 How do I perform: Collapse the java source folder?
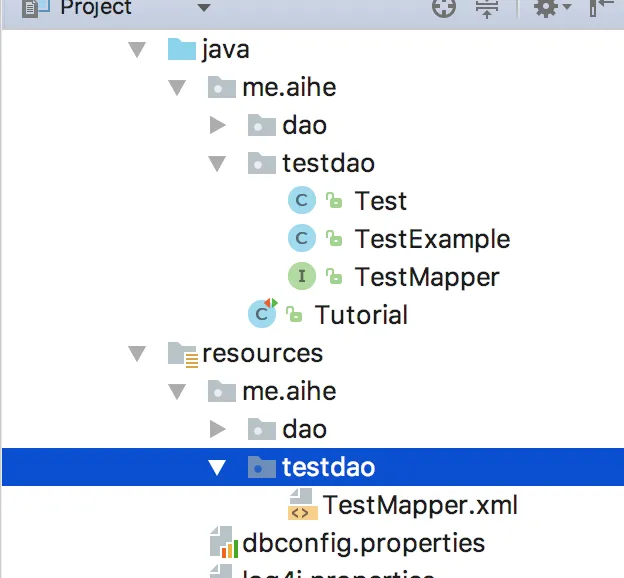137,50
